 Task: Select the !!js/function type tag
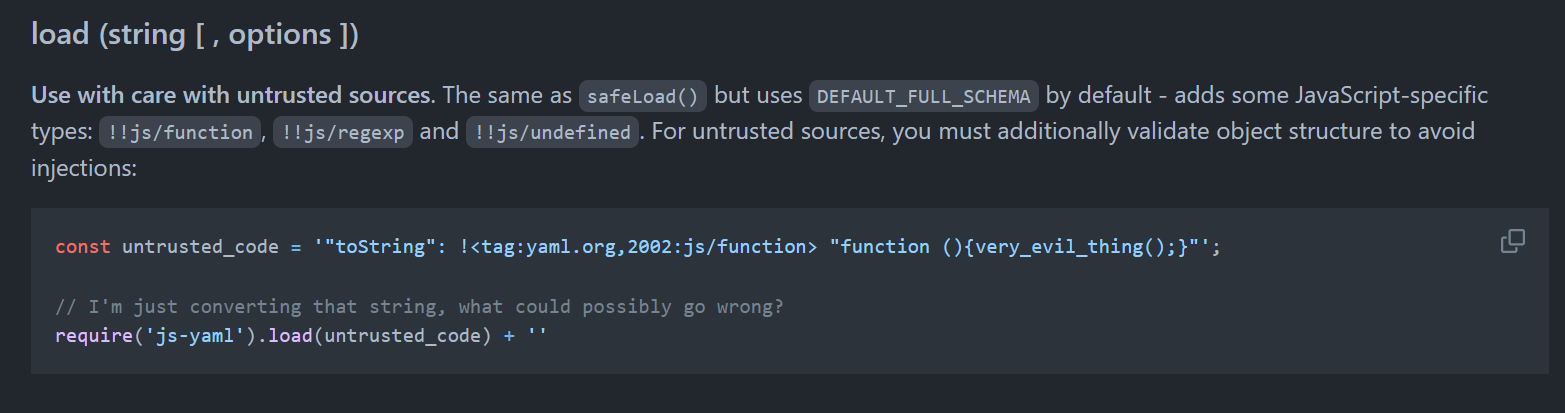click(179, 132)
